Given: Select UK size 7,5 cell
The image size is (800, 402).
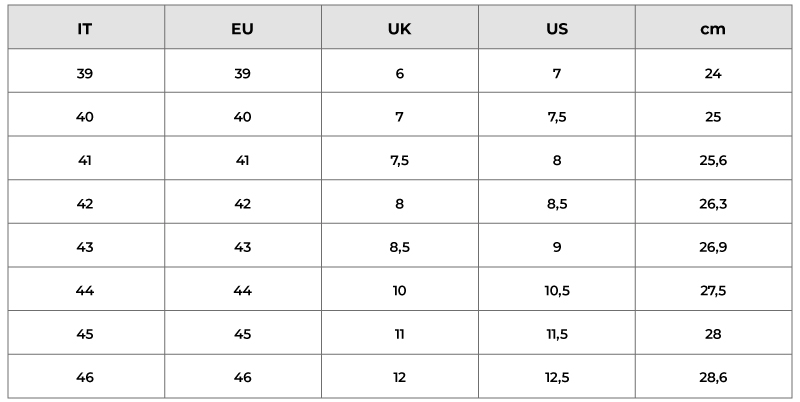Looking at the screenshot, I should tap(399, 158).
